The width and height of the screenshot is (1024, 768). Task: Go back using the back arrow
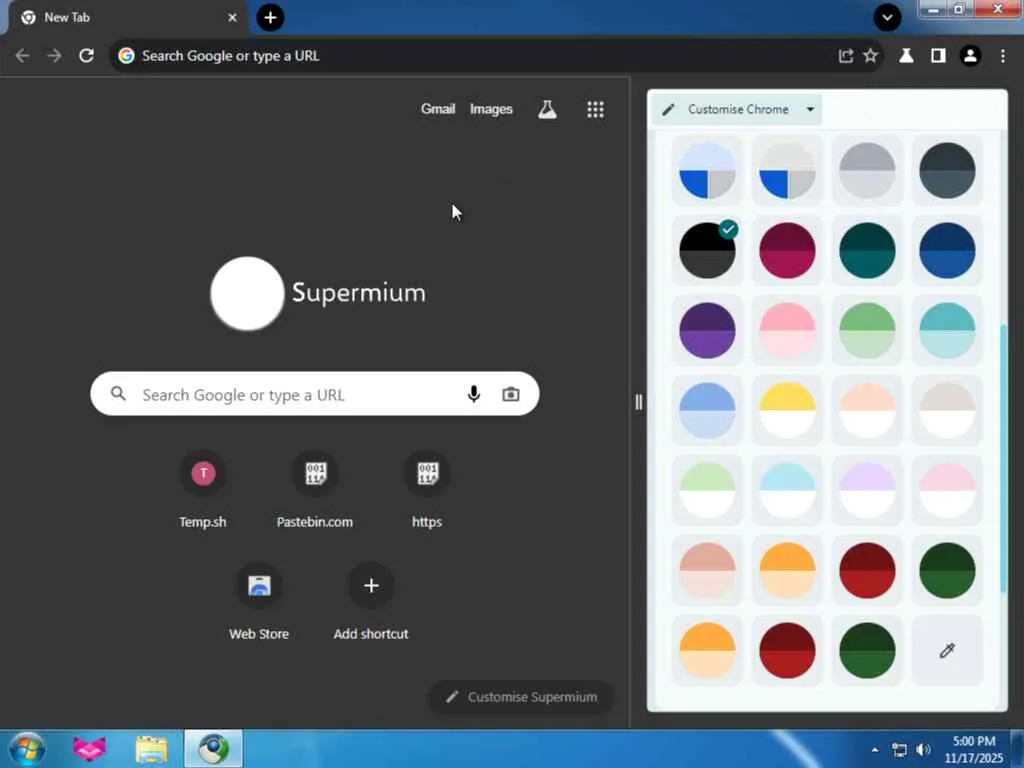[22, 56]
